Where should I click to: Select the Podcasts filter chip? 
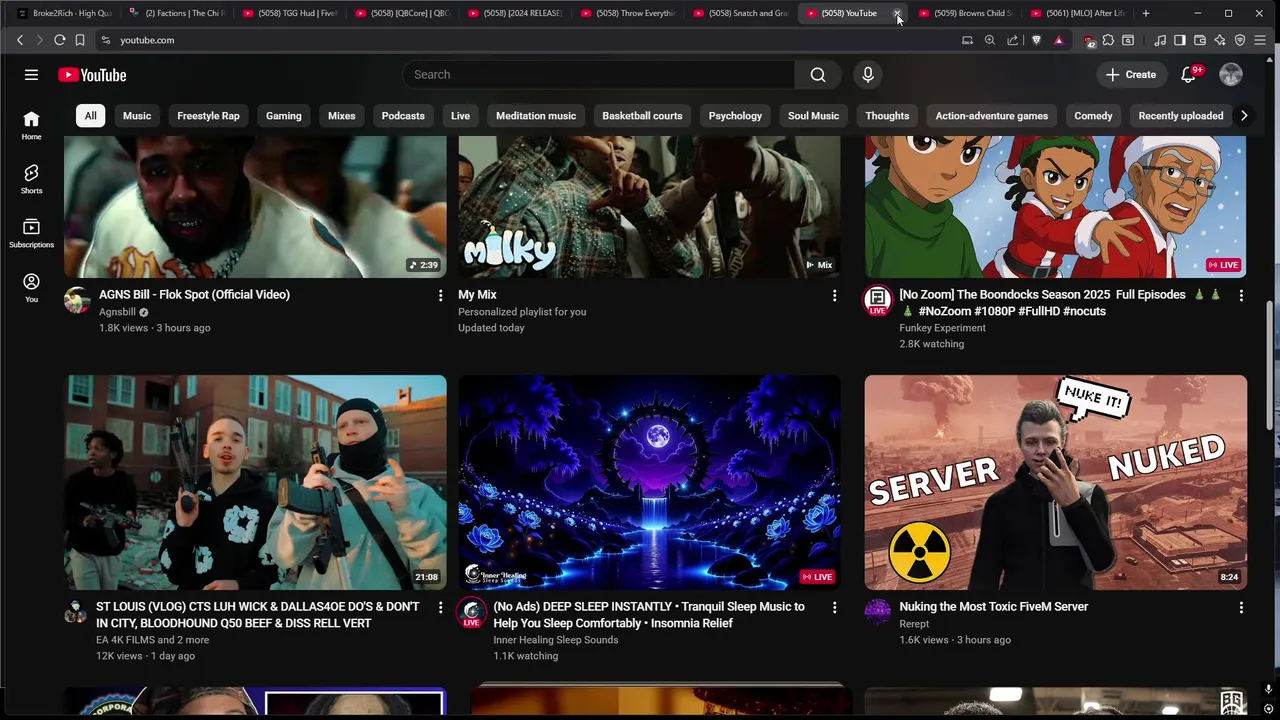point(403,116)
